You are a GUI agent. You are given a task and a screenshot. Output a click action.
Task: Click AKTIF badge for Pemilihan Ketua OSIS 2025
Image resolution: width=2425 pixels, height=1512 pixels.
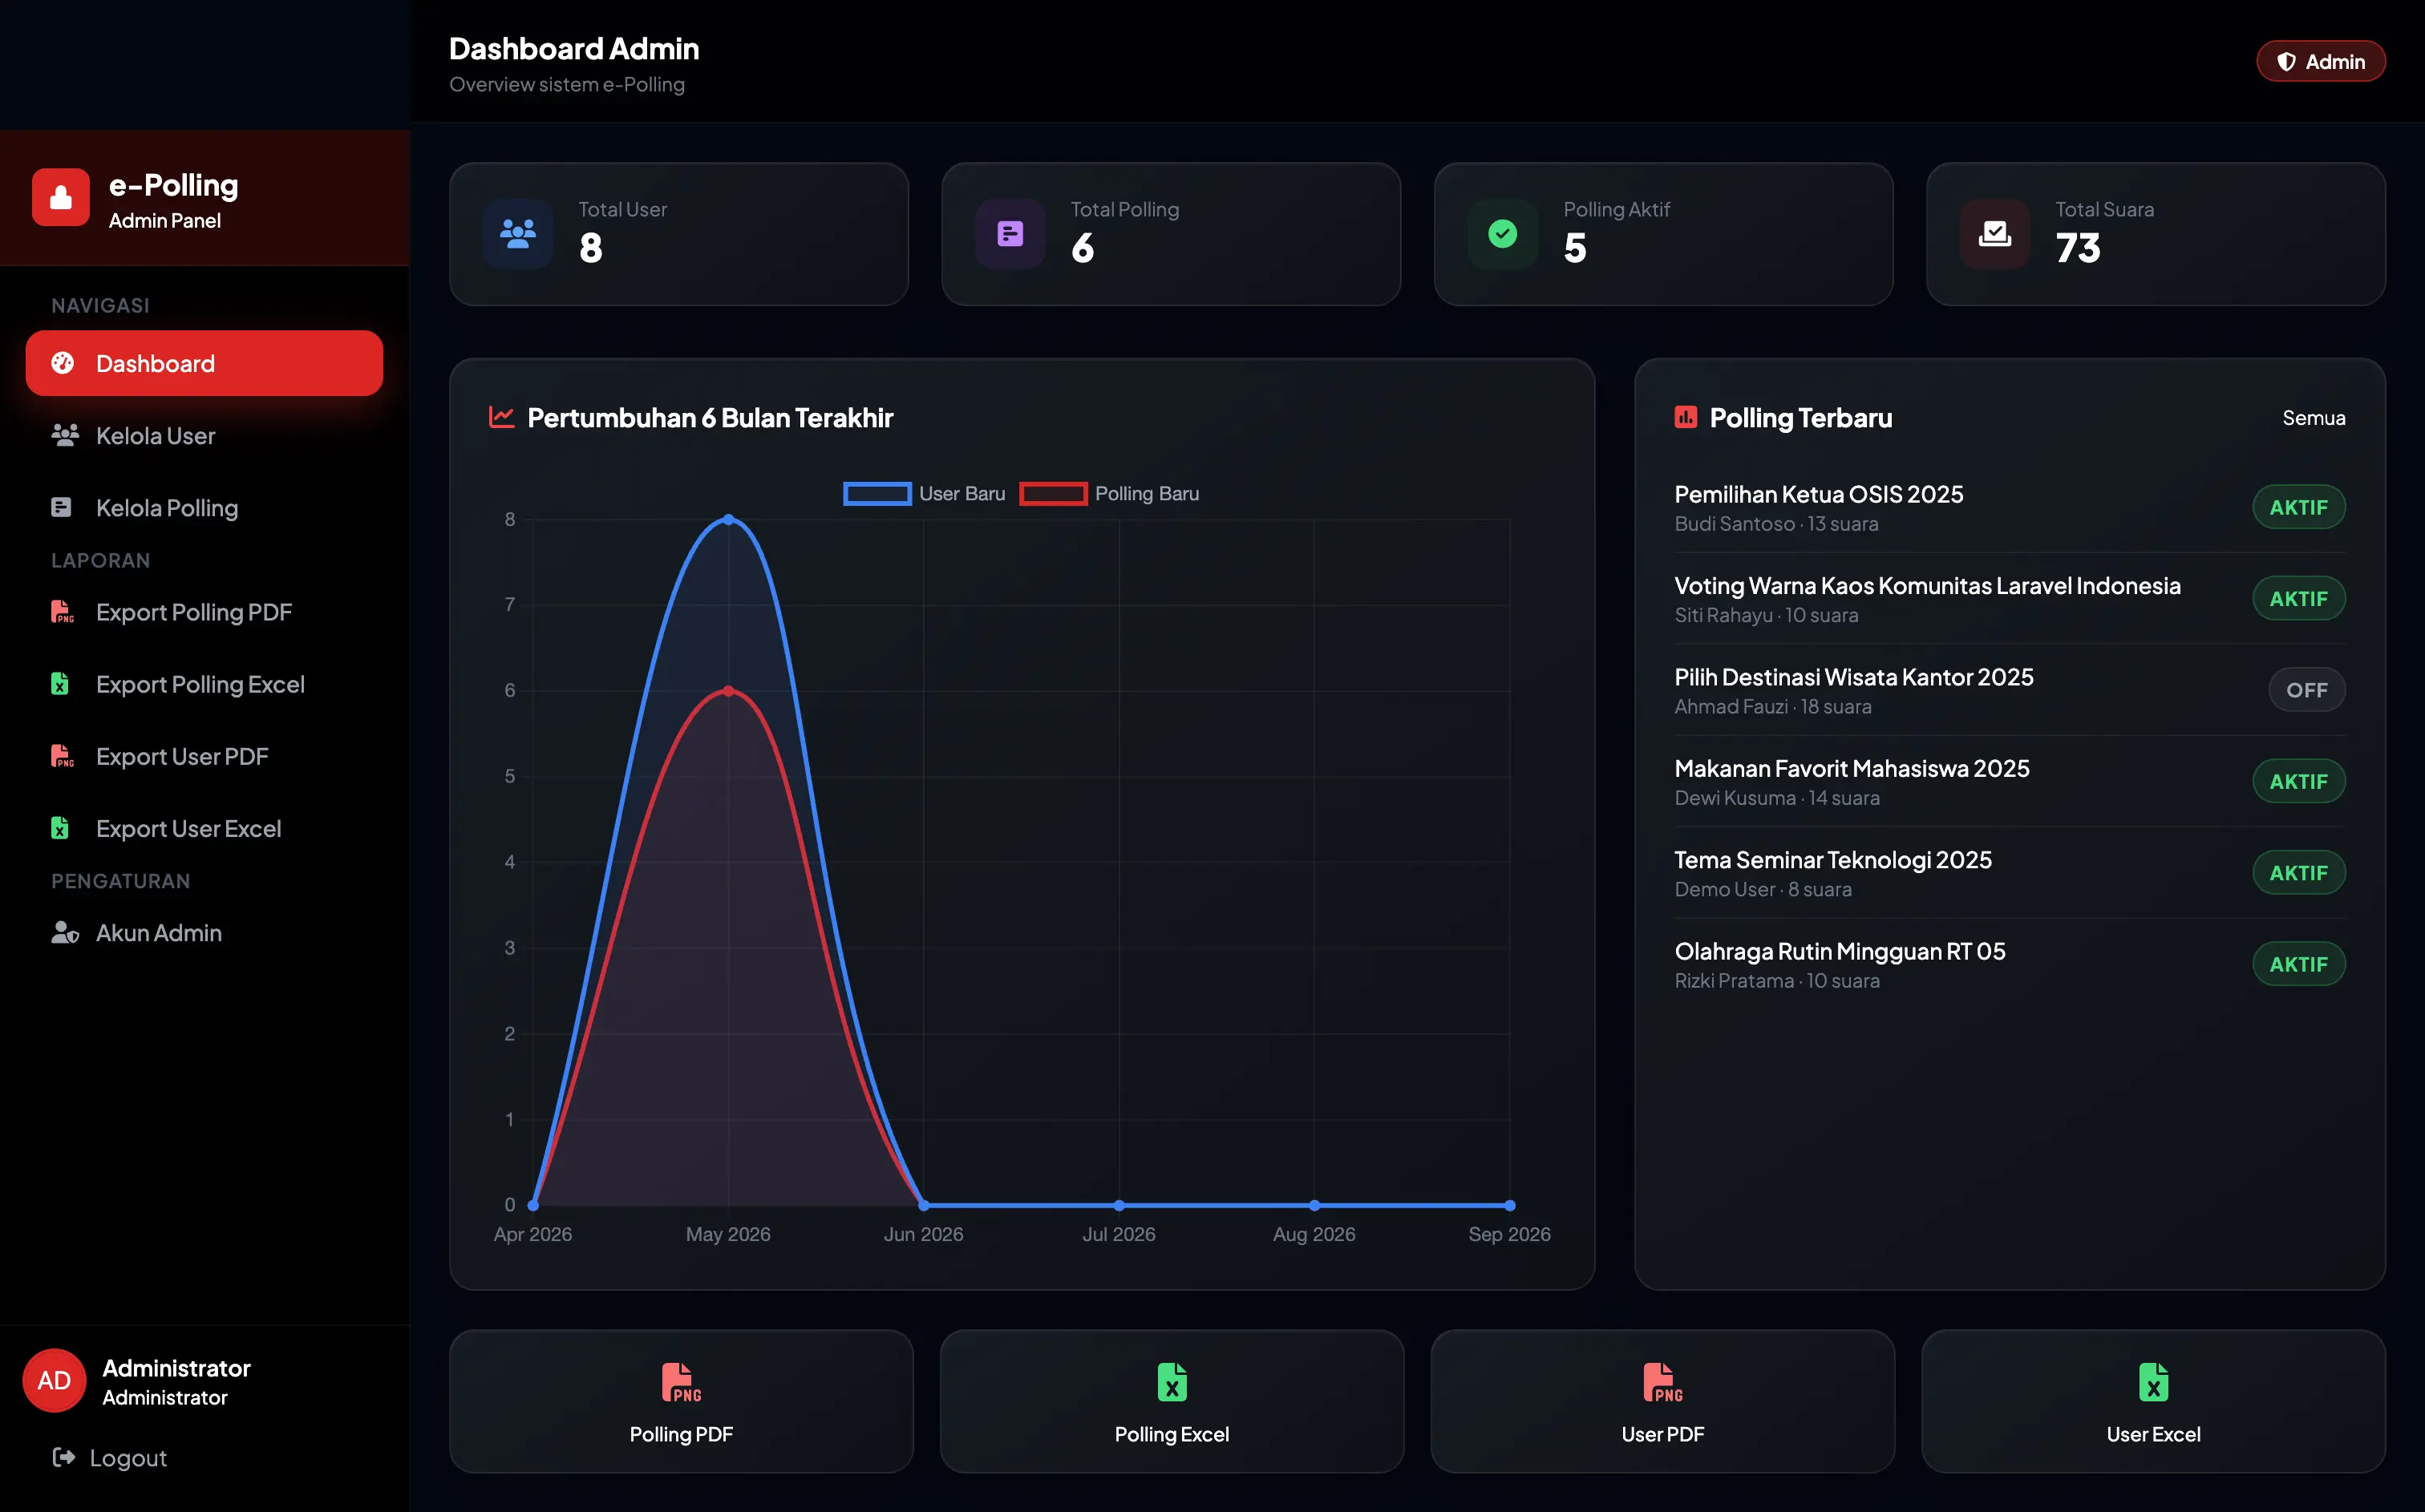2298,507
